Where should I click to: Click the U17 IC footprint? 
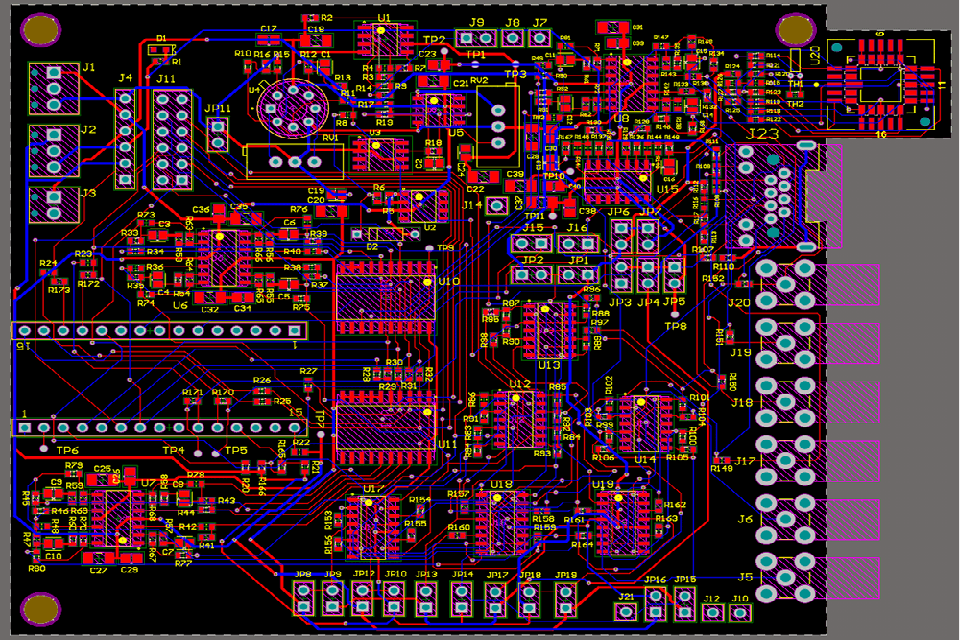[x=373, y=527]
